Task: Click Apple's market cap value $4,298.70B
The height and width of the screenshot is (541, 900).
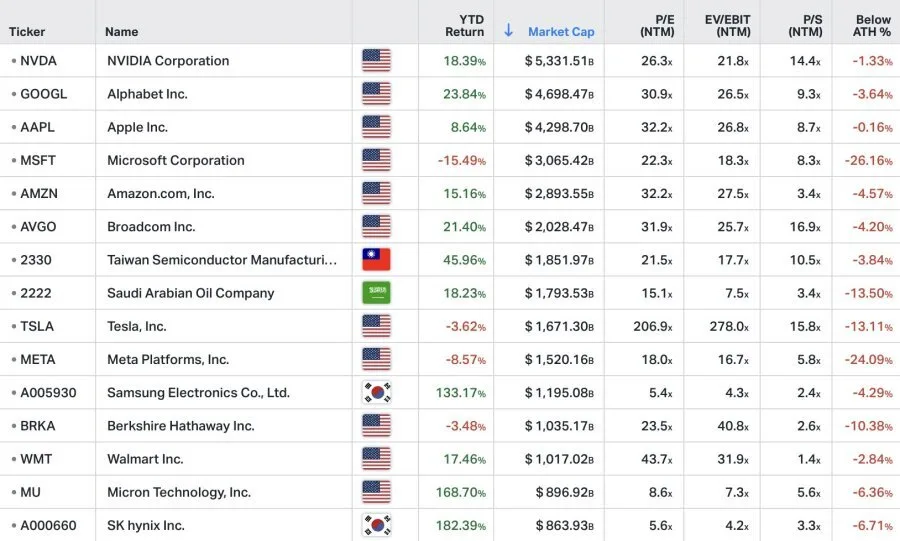Action: tap(559, 127)
